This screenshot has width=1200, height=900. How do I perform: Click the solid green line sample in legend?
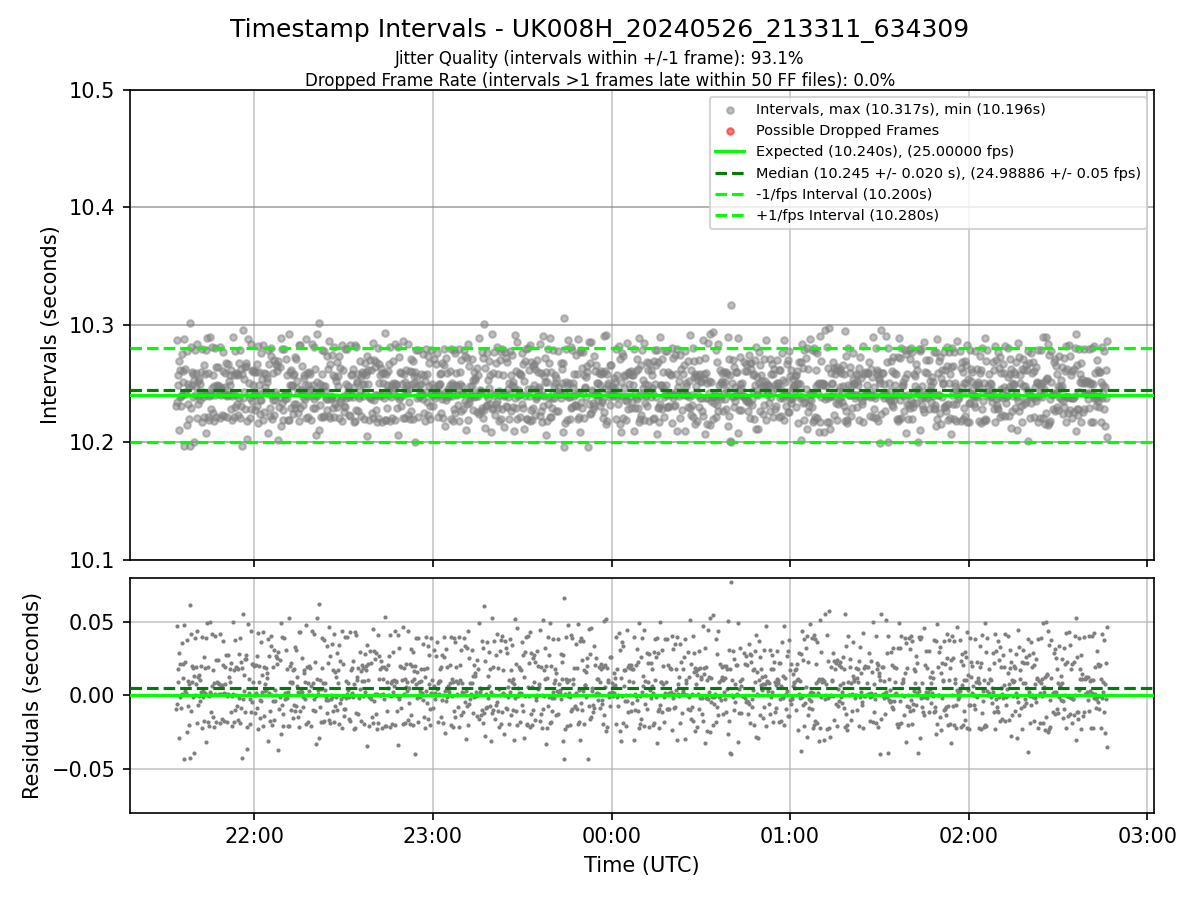click(x=730, y=152)
